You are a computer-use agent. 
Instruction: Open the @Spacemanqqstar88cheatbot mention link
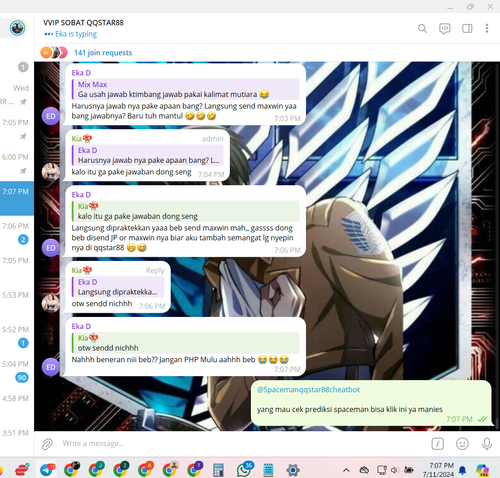click(308, 390)
